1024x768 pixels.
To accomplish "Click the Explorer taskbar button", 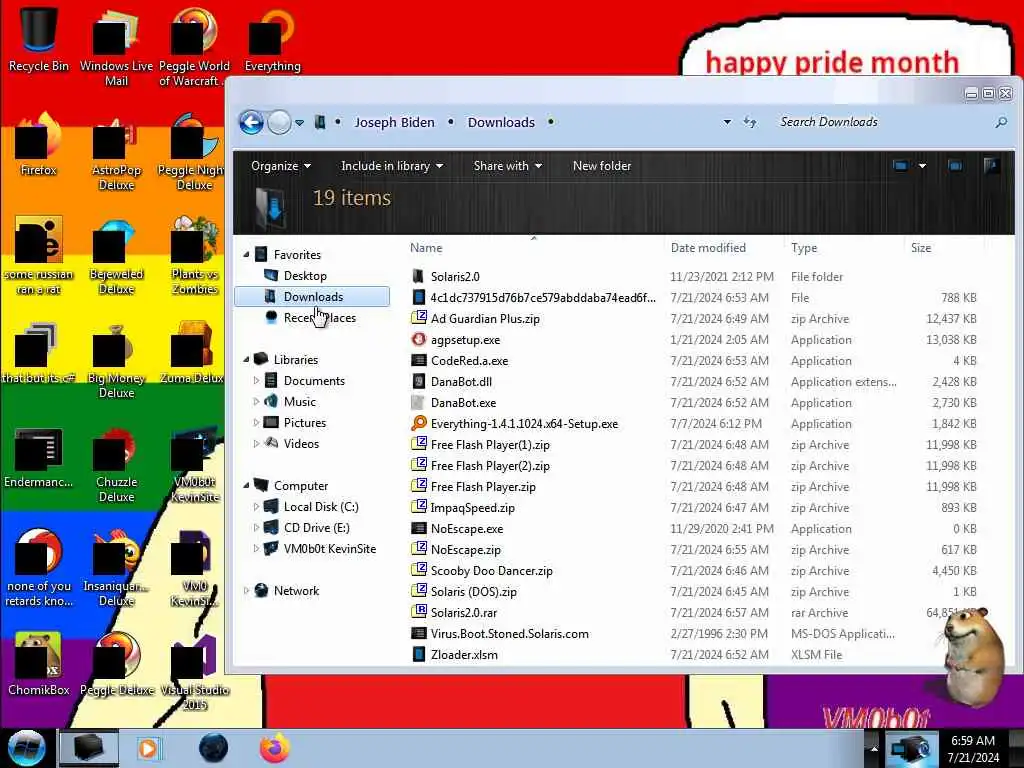I will click(x=89, y=748).
